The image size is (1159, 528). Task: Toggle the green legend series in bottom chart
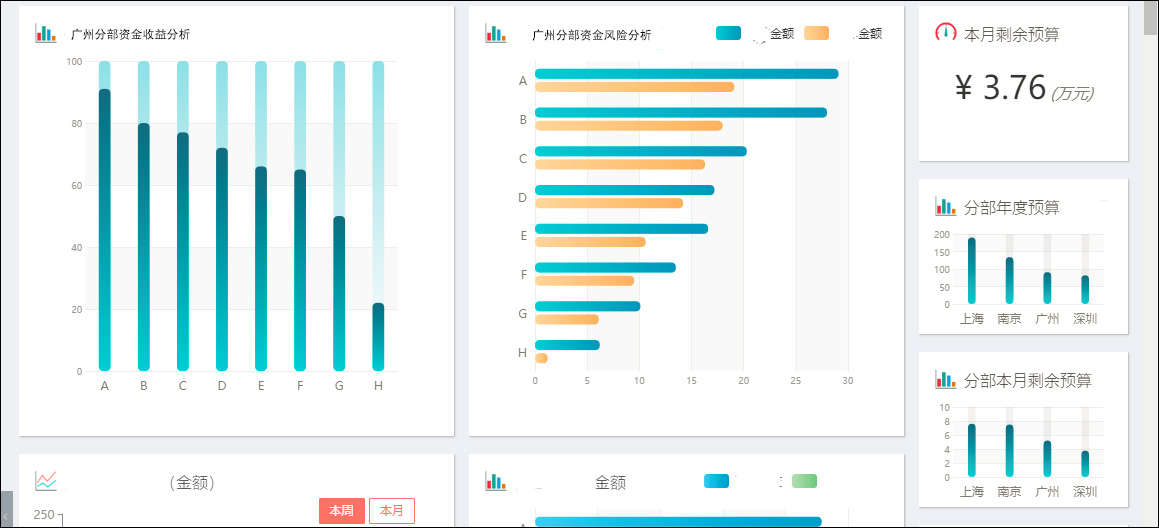coord(804,481)
